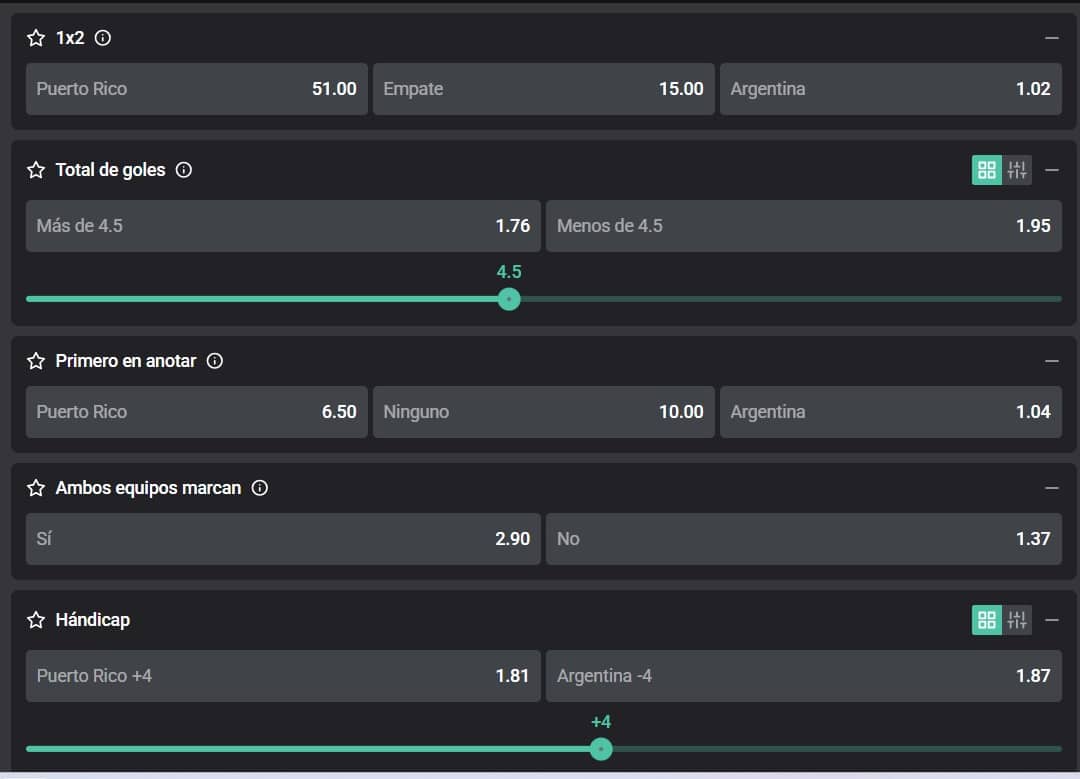Choose Sí for both teams scoring

tap(283, 539)
